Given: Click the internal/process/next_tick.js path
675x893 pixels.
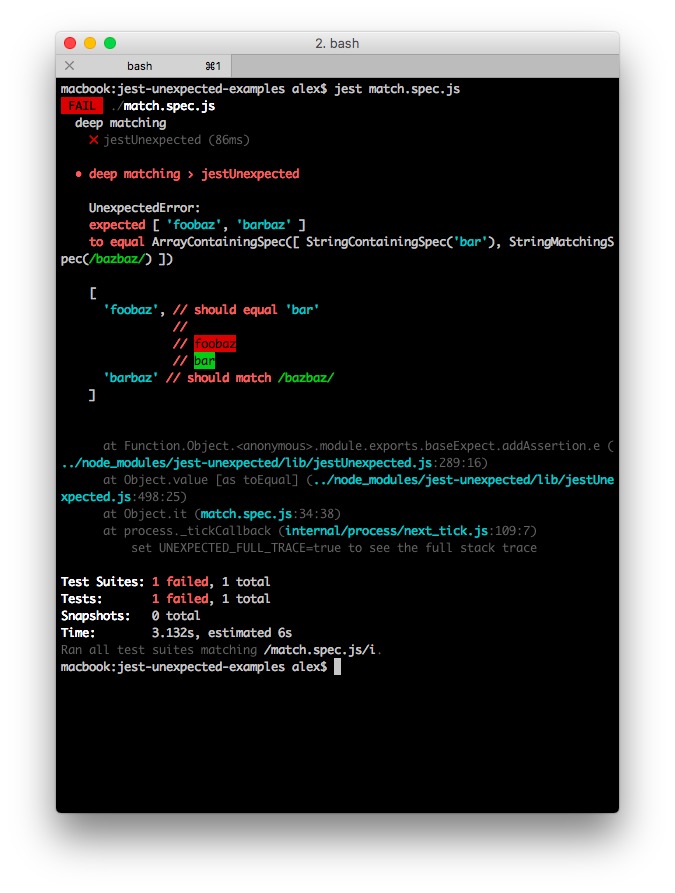Looking at the screenshot, I should pos(386,531).
